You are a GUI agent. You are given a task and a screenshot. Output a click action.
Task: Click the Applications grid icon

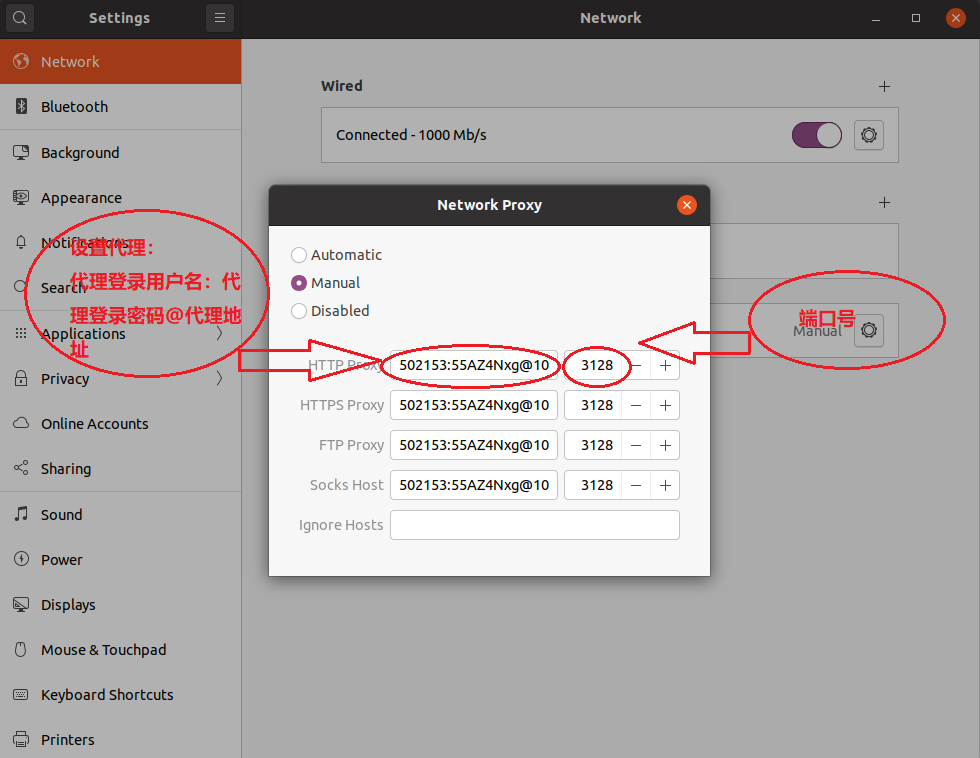coord(21,333)
